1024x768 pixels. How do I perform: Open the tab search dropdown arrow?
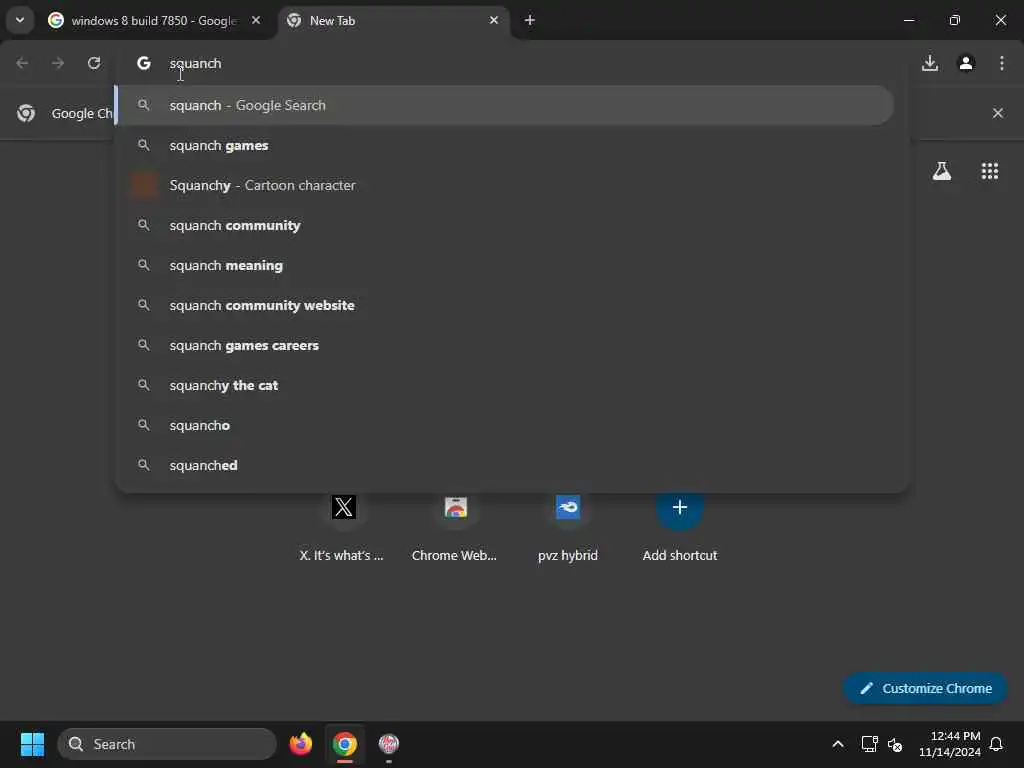(x=20, y=20)
